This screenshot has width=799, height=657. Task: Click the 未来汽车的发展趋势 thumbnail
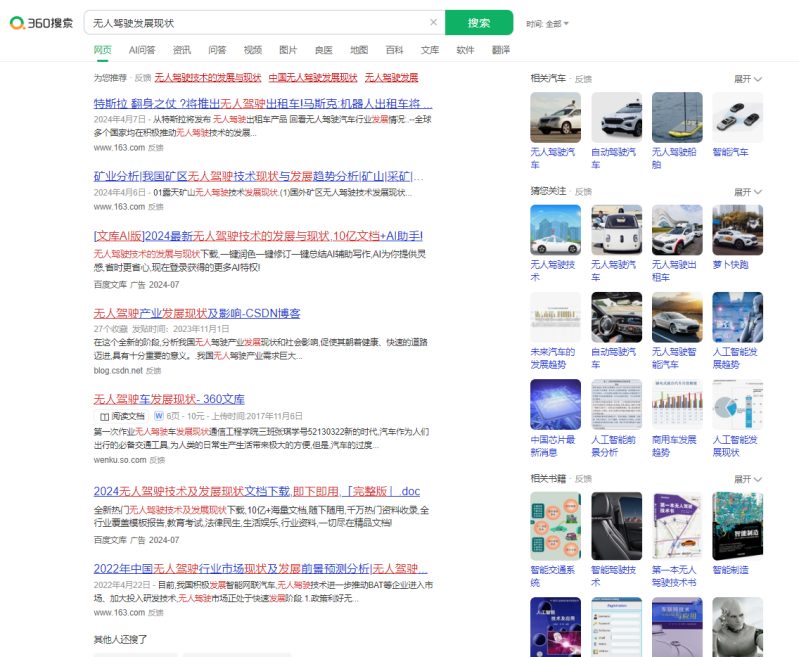click(x=555, y=317)
